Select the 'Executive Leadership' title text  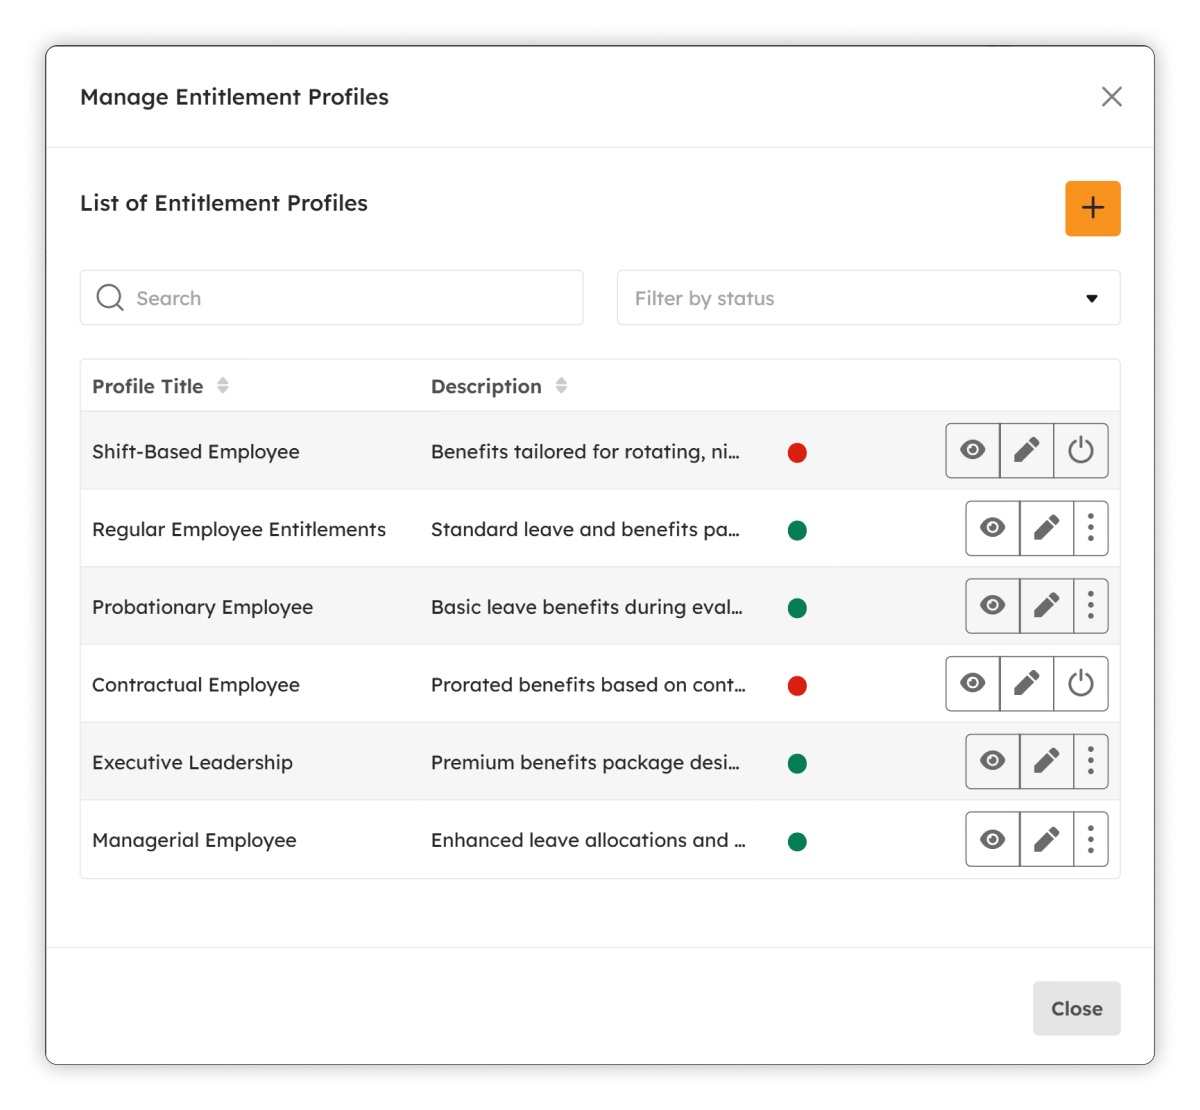193,763
